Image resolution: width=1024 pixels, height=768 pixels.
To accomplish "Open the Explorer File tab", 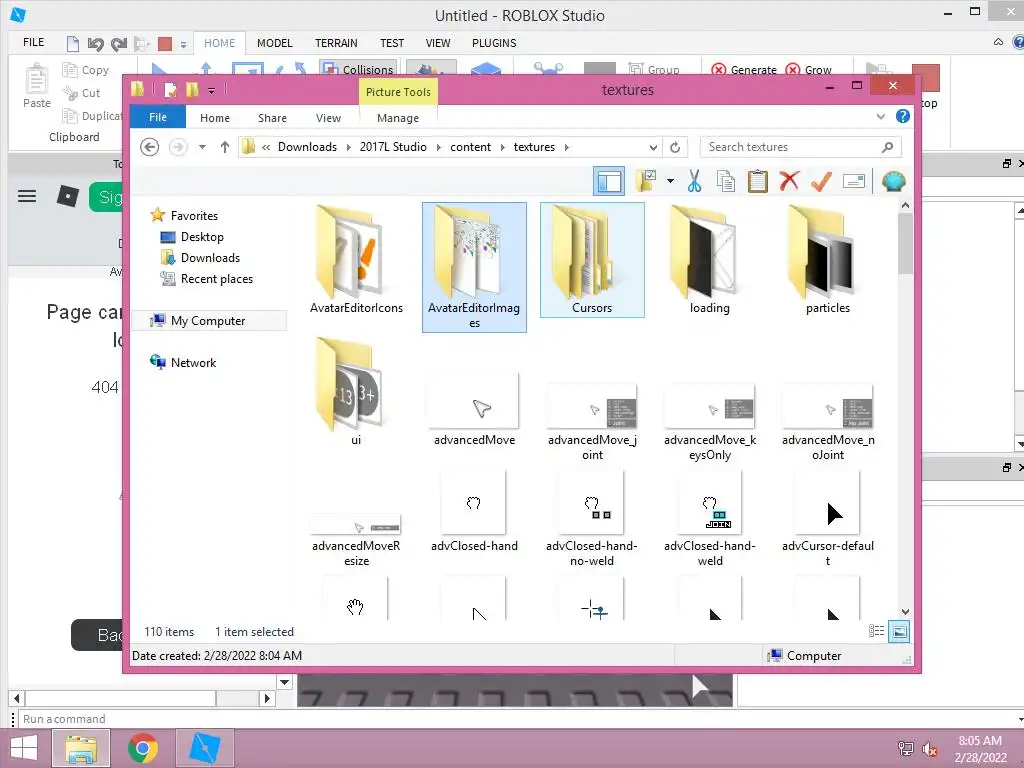I will pyautogui.click(x=158, y=117).
